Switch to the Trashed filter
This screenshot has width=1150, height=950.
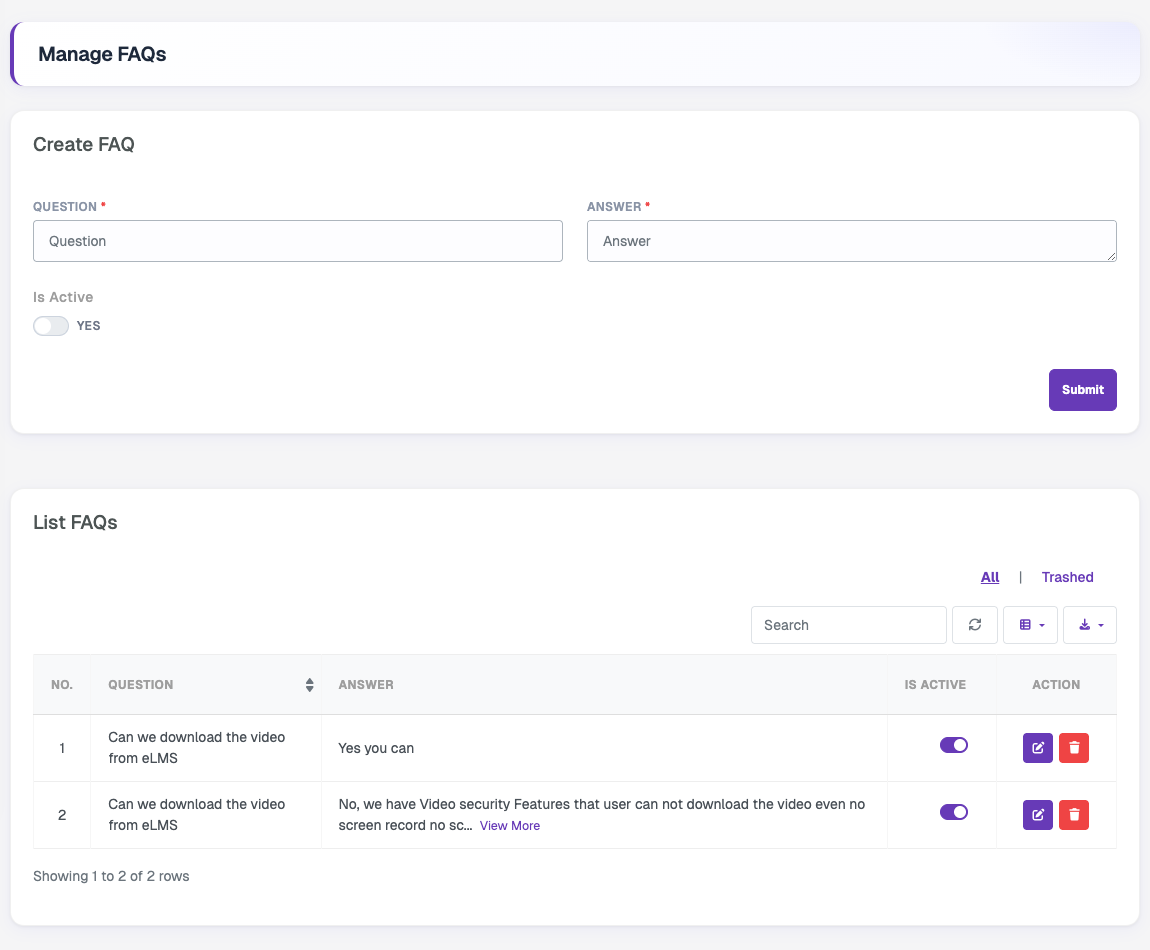(x=1067, y=577)
